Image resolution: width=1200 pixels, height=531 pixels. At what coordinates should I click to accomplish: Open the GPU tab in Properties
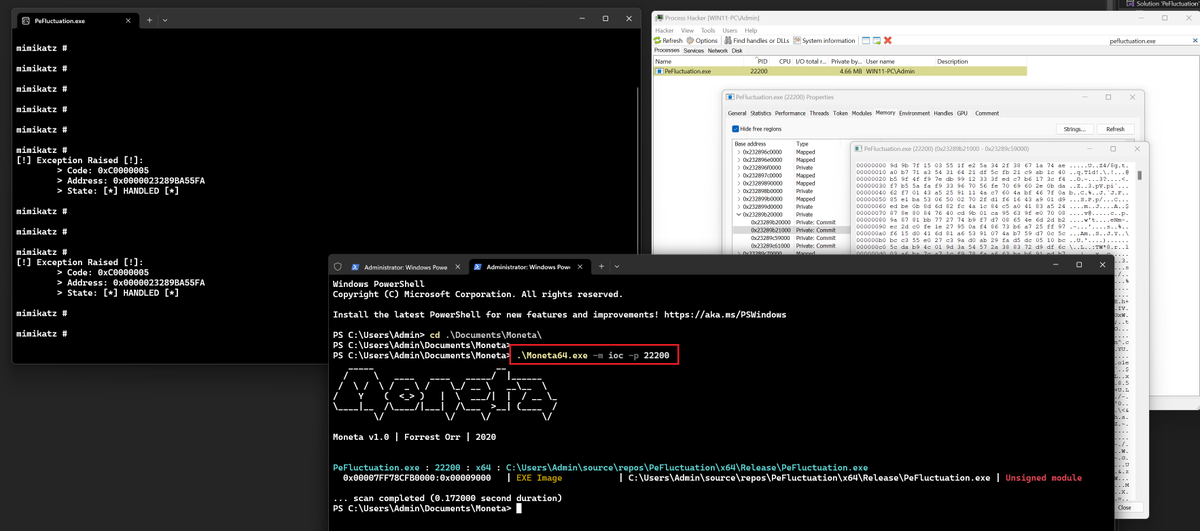click(962, 113)
